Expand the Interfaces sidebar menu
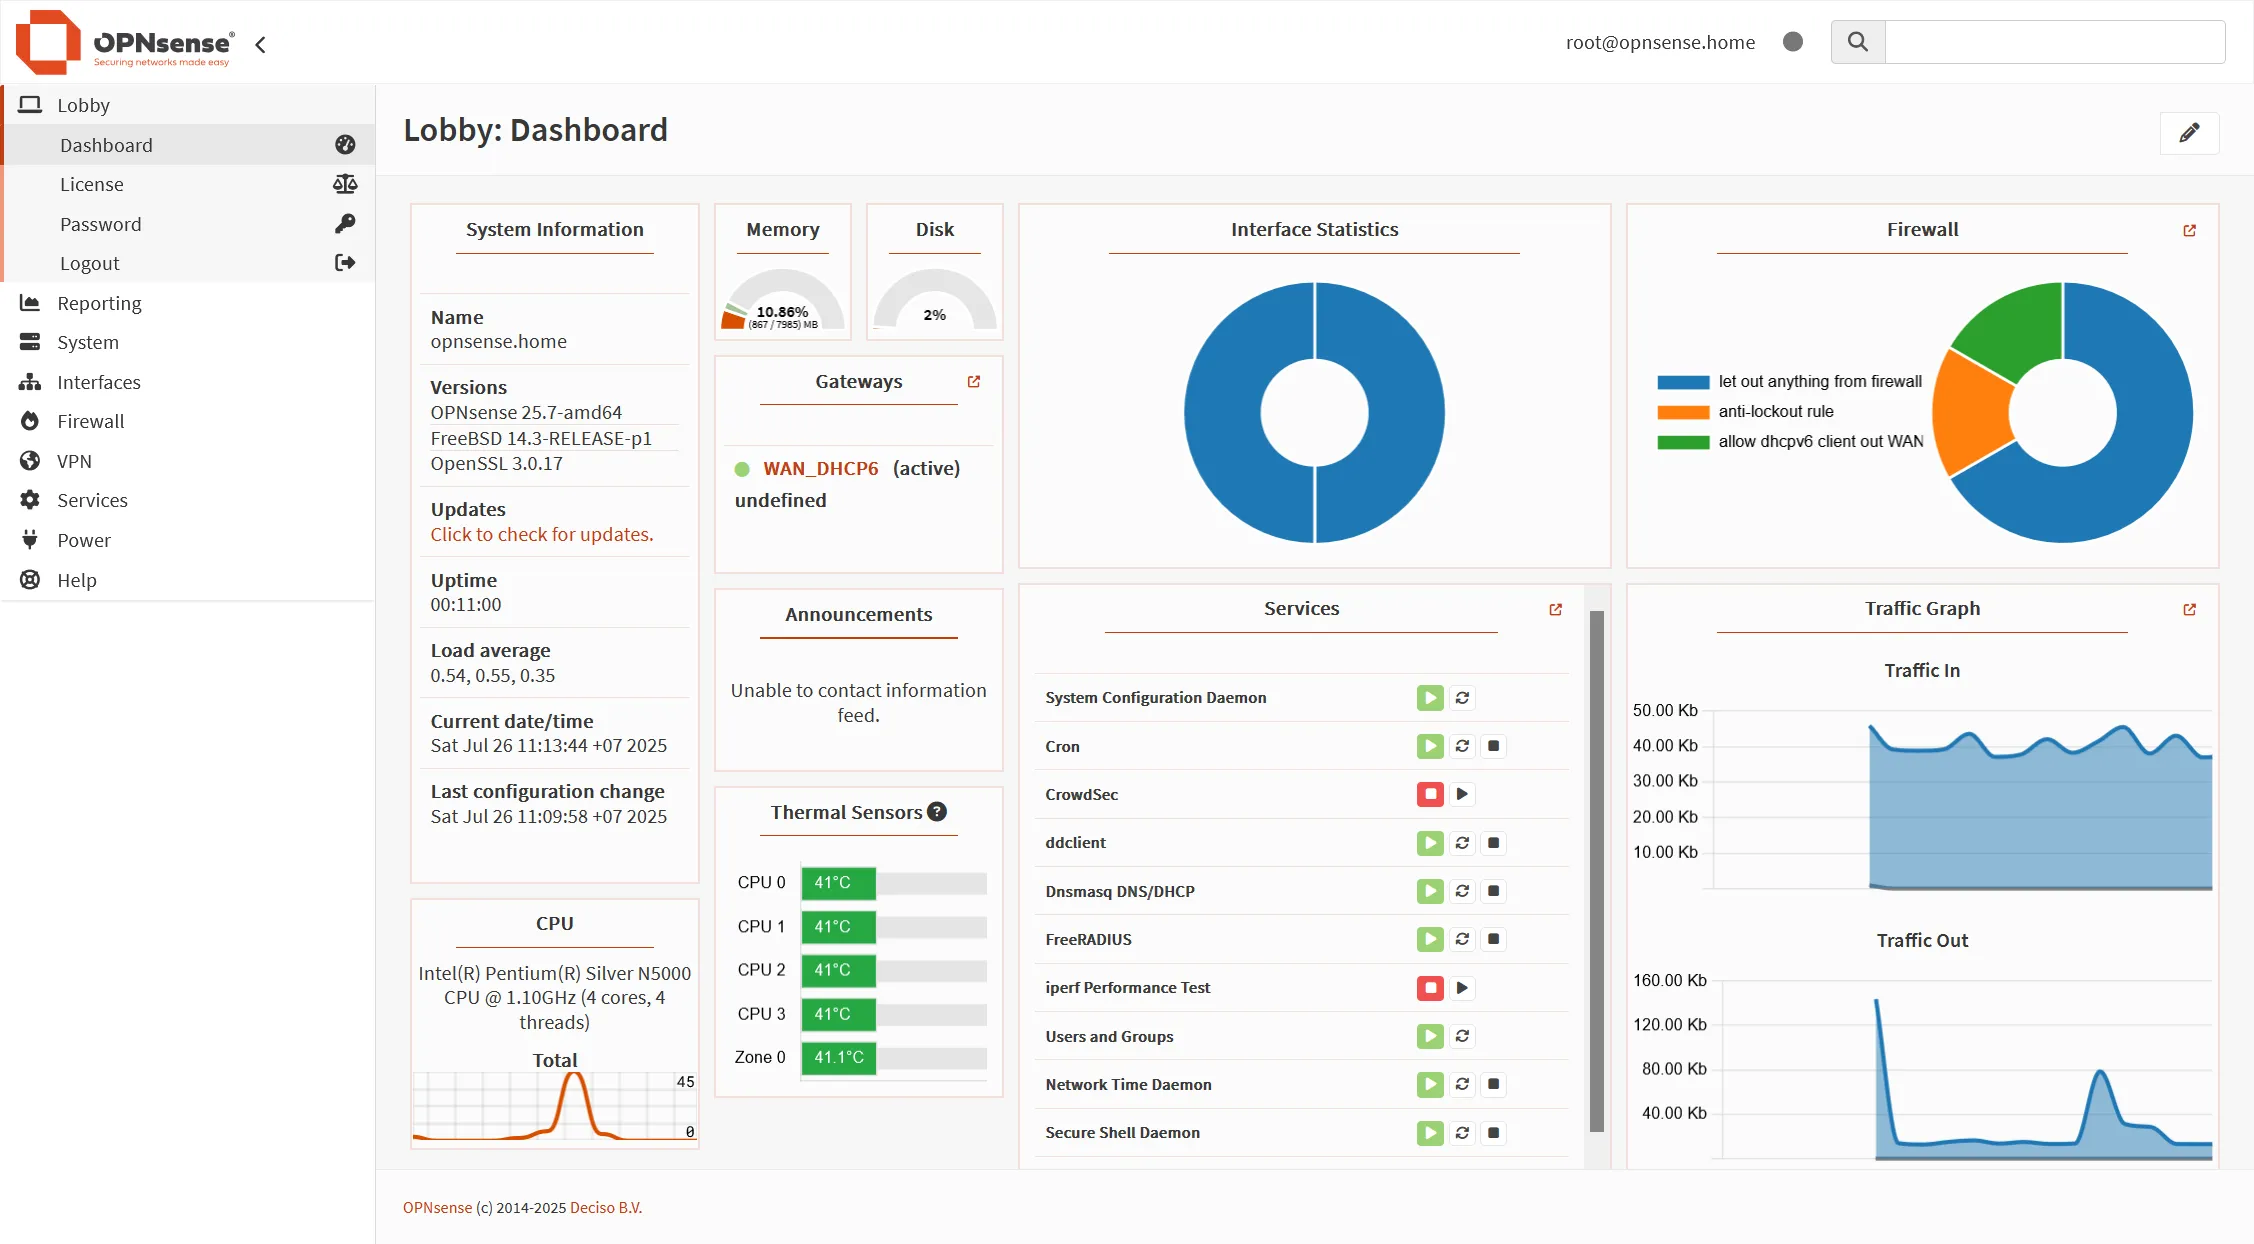 pos(98,382)
